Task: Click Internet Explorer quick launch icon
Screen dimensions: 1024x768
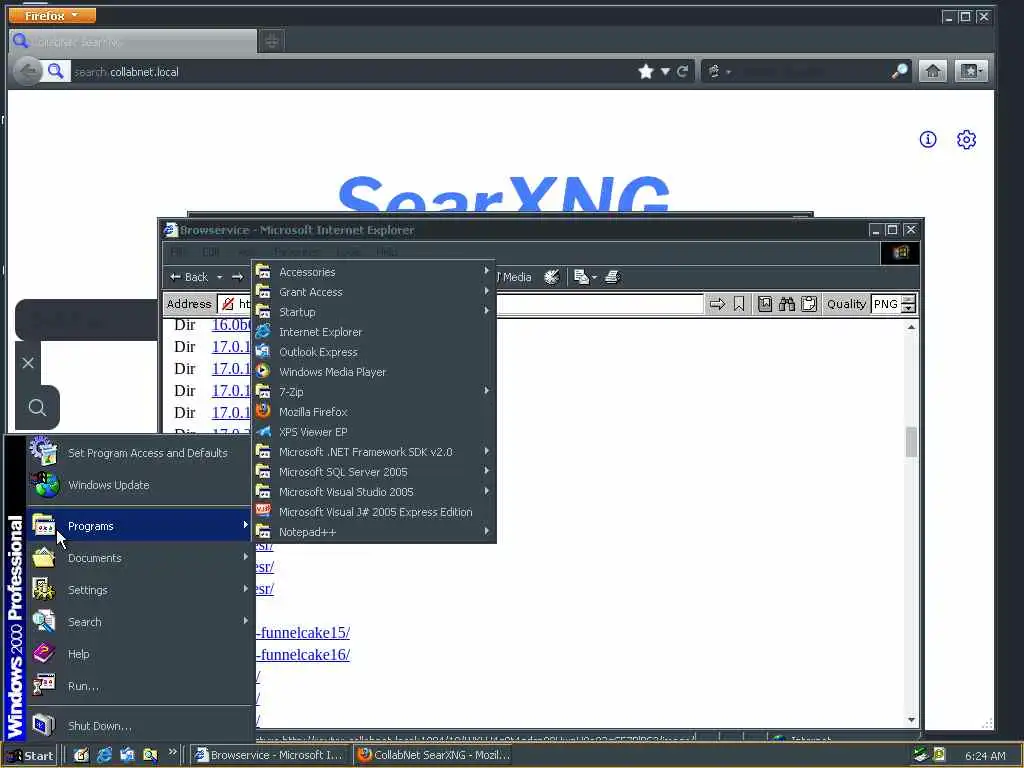Action: click(x=104, y=755)
